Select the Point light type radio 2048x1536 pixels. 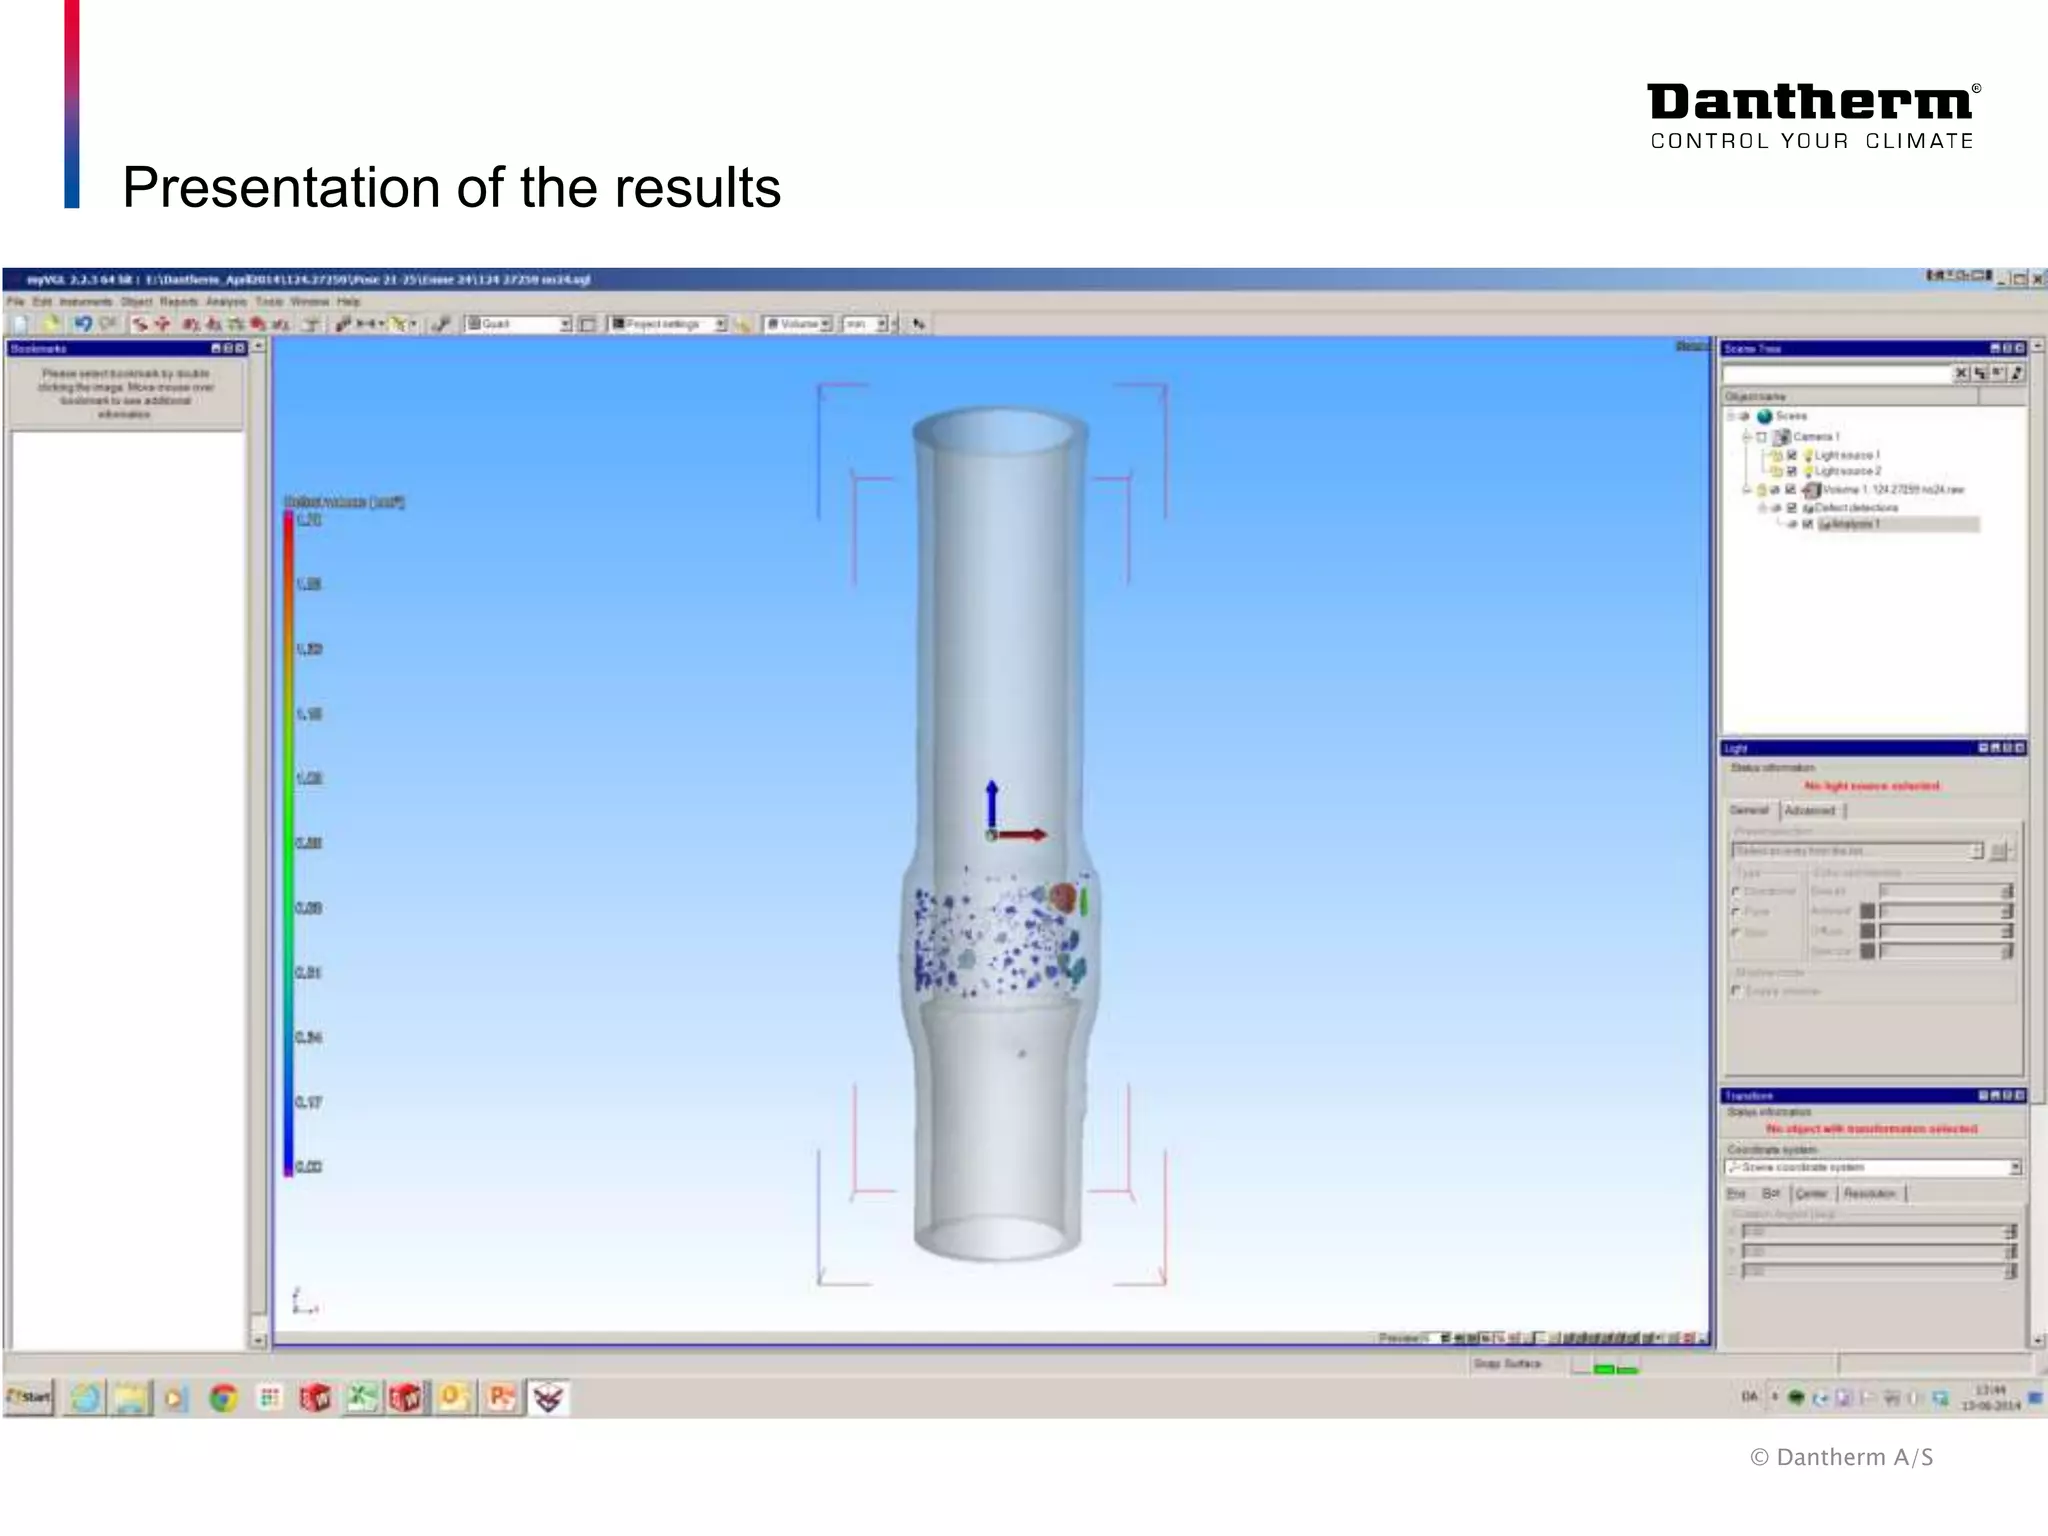pos(1737,912)
